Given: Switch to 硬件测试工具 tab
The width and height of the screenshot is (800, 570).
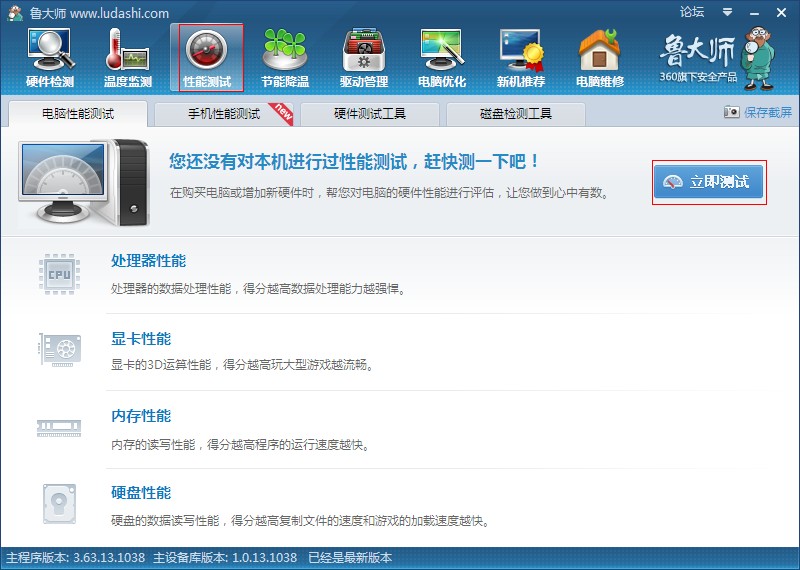Looking at the screenshot, I should [x=370, y=113].
